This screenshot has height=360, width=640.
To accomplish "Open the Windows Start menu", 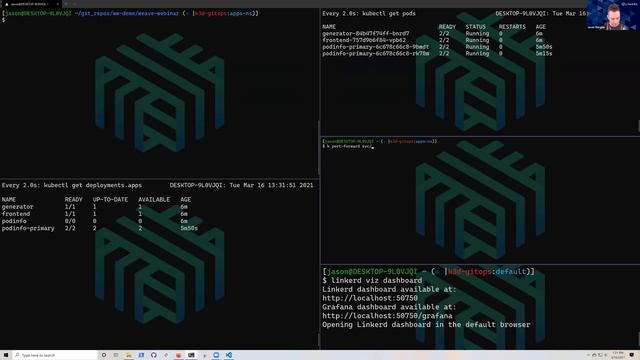I will click(x=6, y=355).
